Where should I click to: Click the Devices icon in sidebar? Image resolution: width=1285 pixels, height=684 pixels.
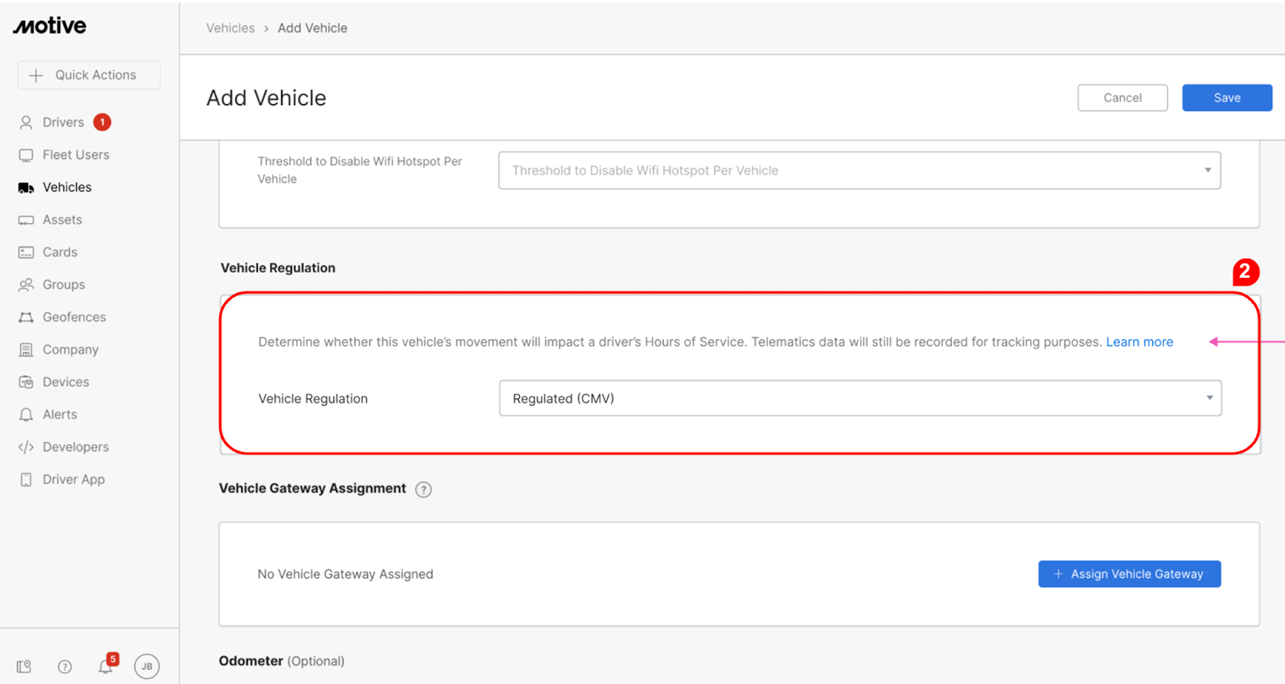(x=26, y=382)
